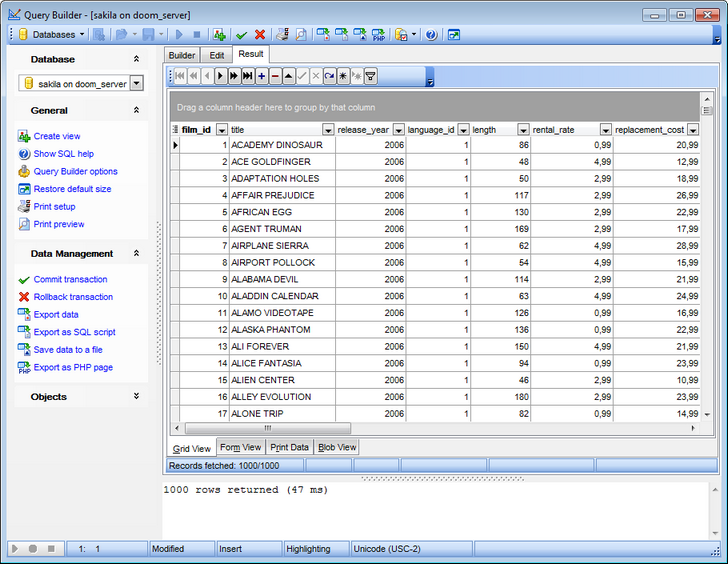728x564 pixels.
Task: Click the Export as SQL script link
Action: 74,332
